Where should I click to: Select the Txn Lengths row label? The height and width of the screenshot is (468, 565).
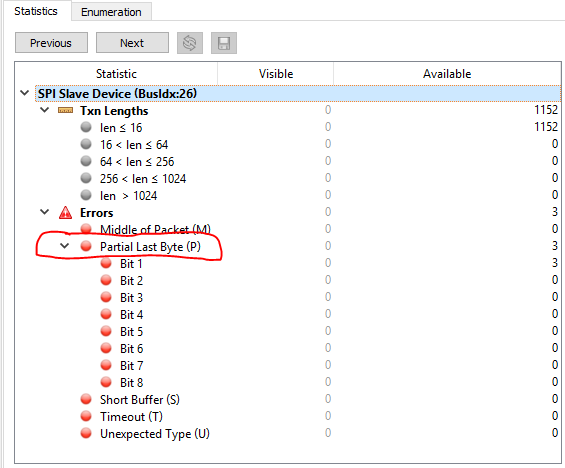coord(114,111)
